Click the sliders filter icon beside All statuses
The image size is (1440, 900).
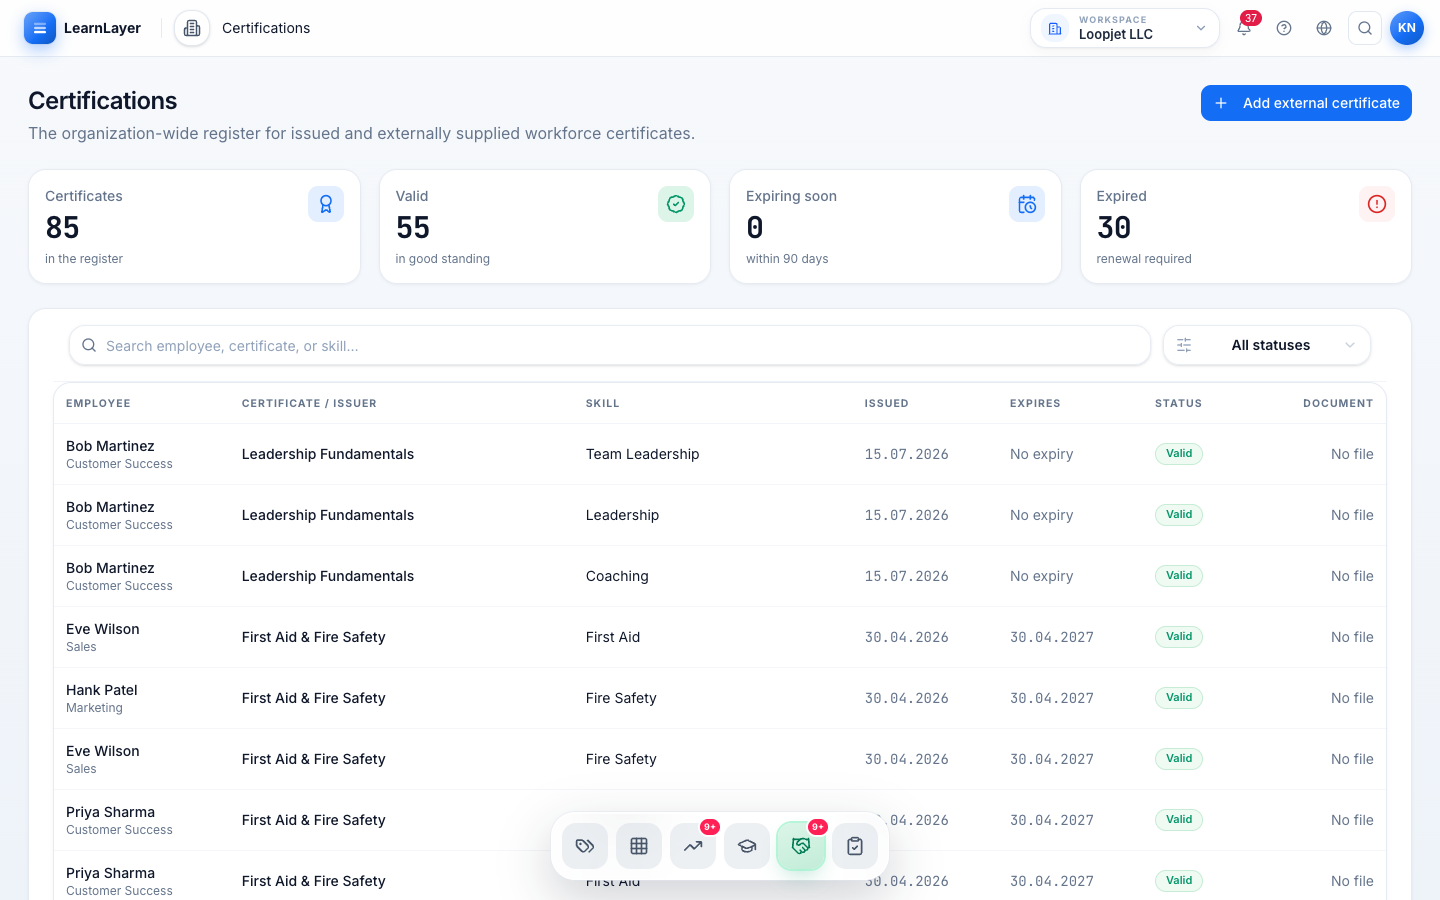(x=1184, y=345)
